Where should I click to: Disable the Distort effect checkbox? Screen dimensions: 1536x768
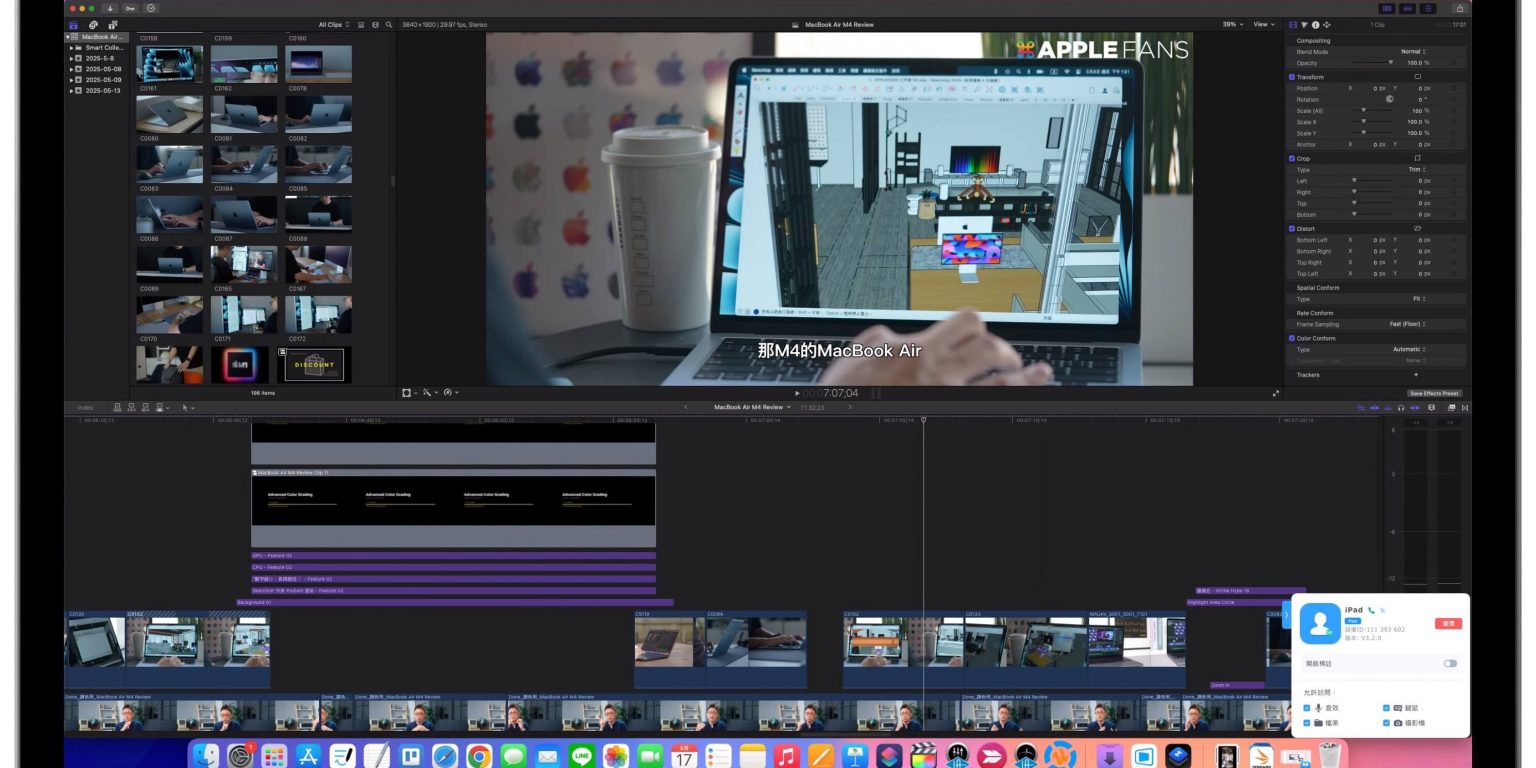coord(1292,229)
